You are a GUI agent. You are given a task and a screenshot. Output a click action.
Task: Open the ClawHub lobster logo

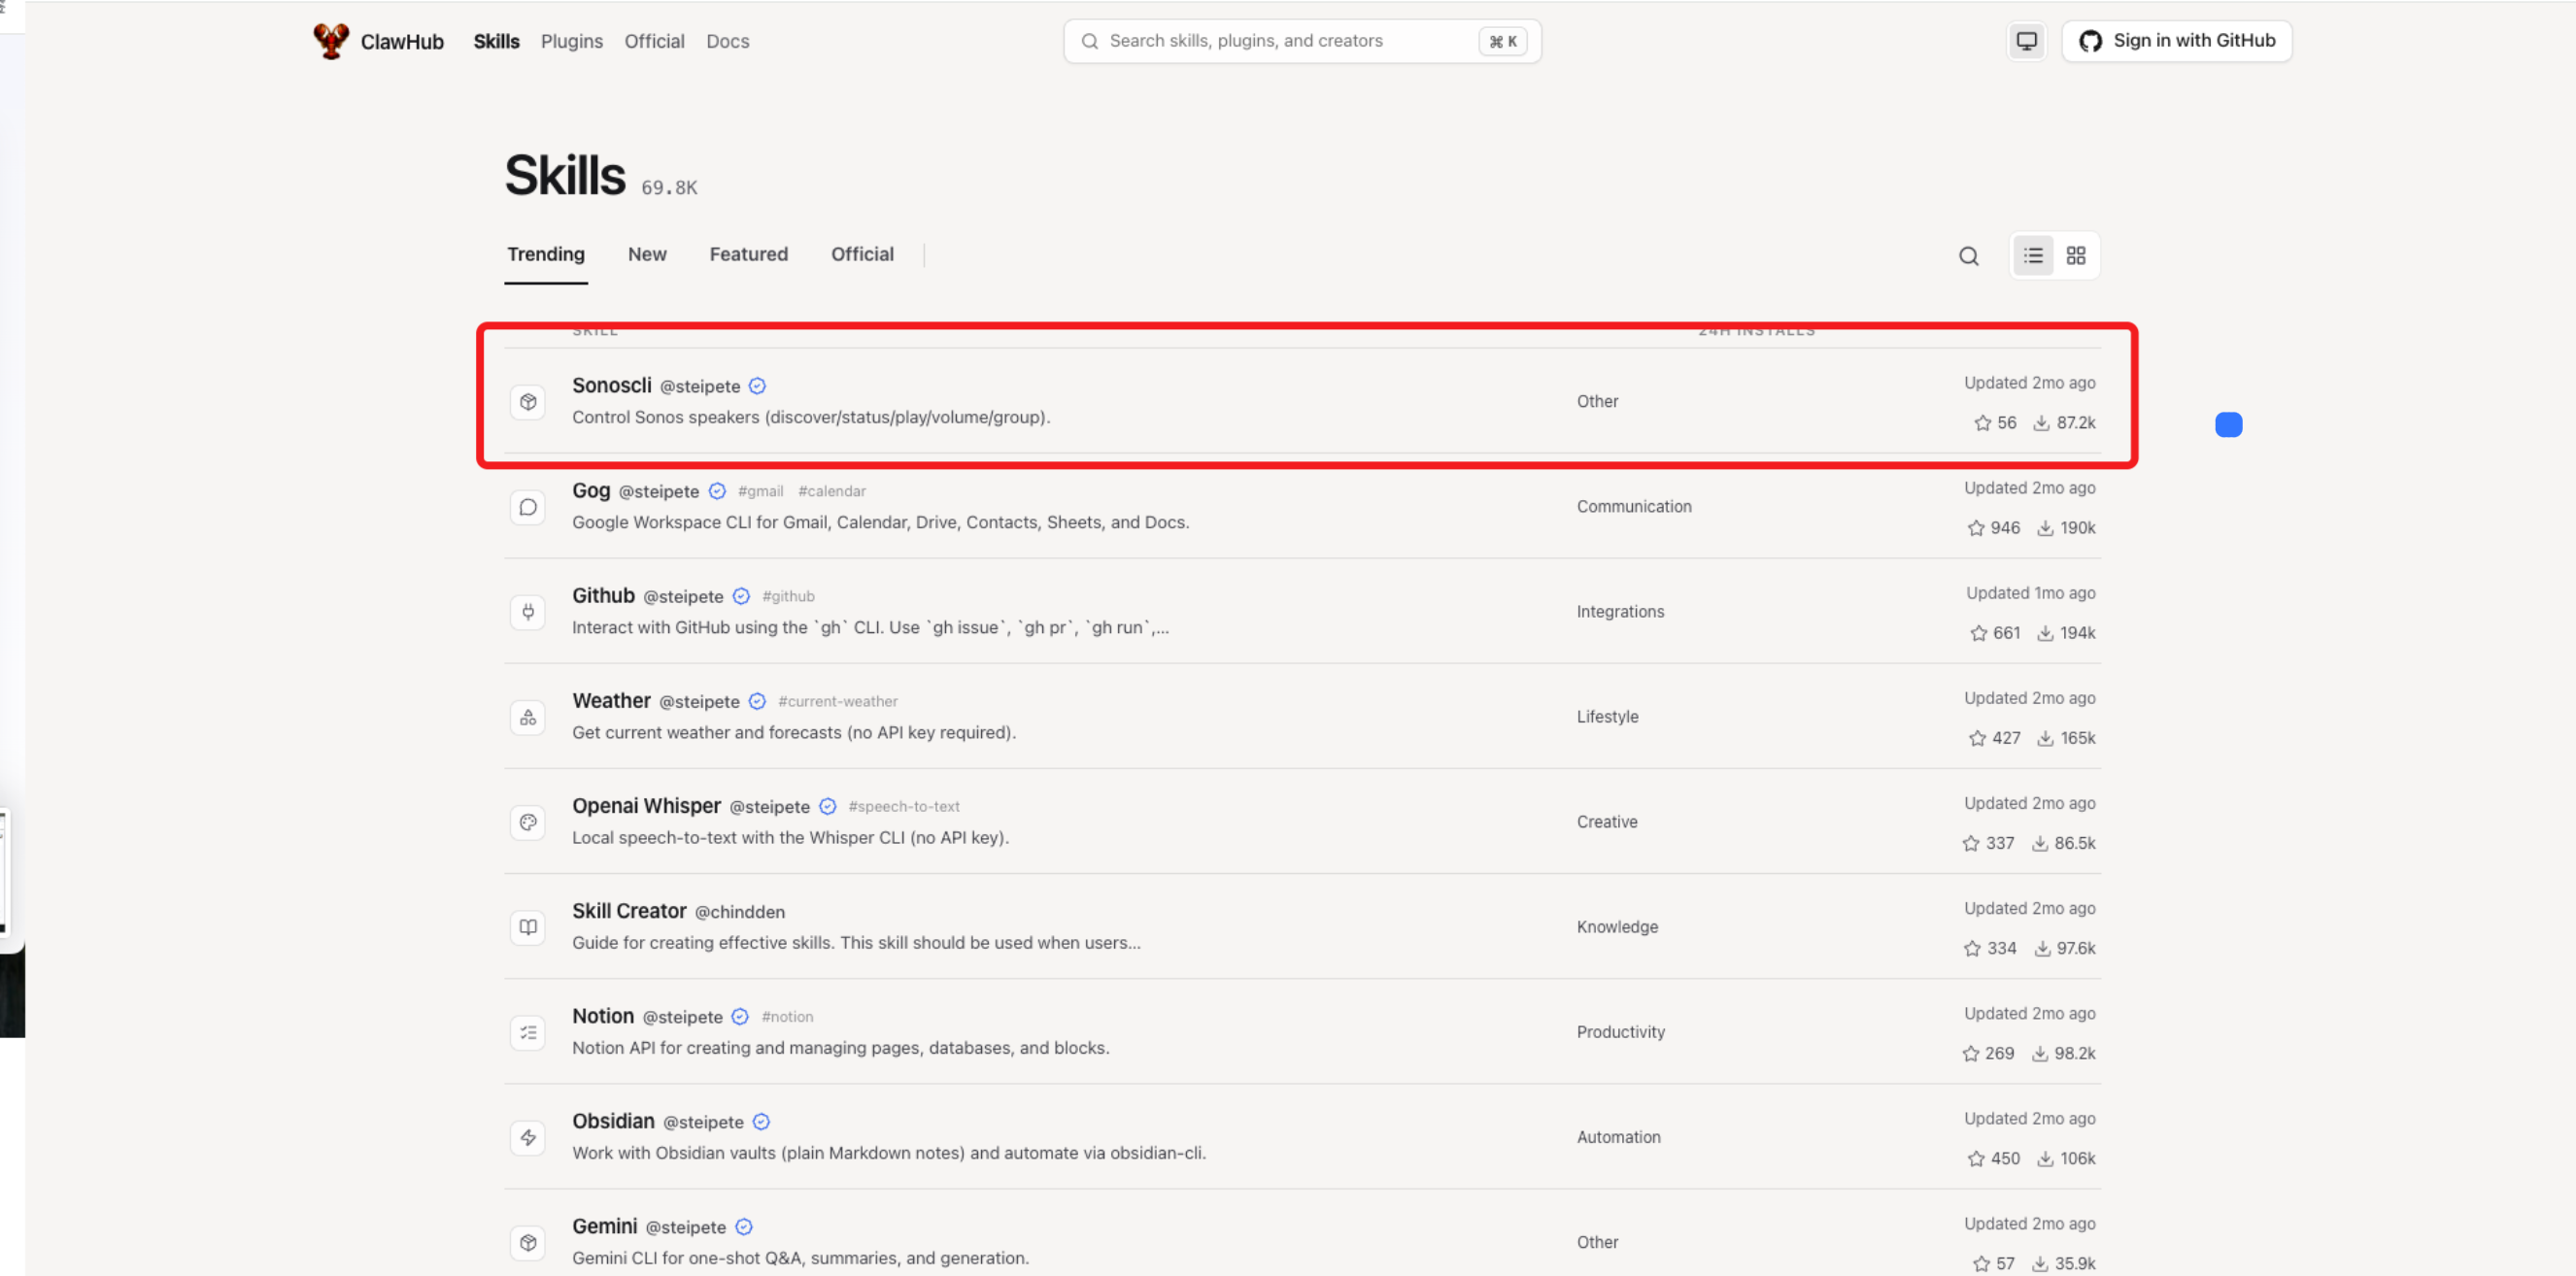[x=331, y=41]
